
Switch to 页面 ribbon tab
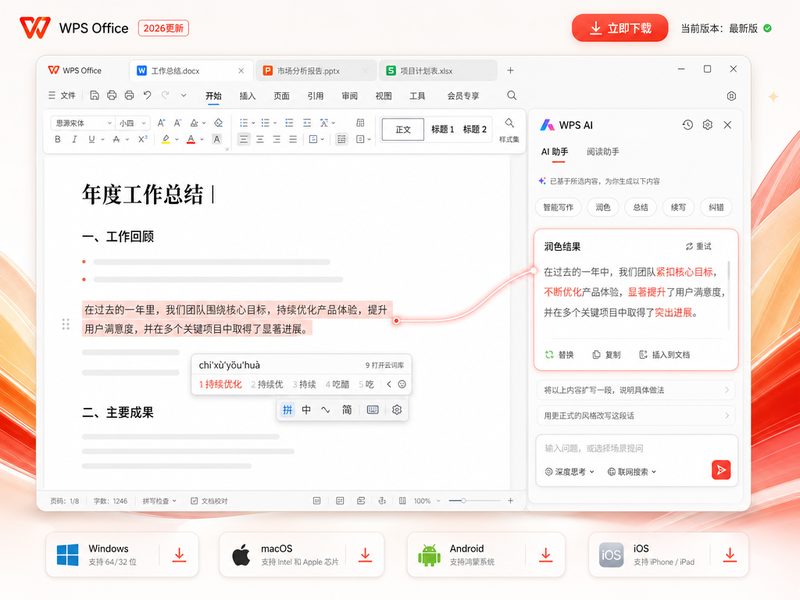281,95
